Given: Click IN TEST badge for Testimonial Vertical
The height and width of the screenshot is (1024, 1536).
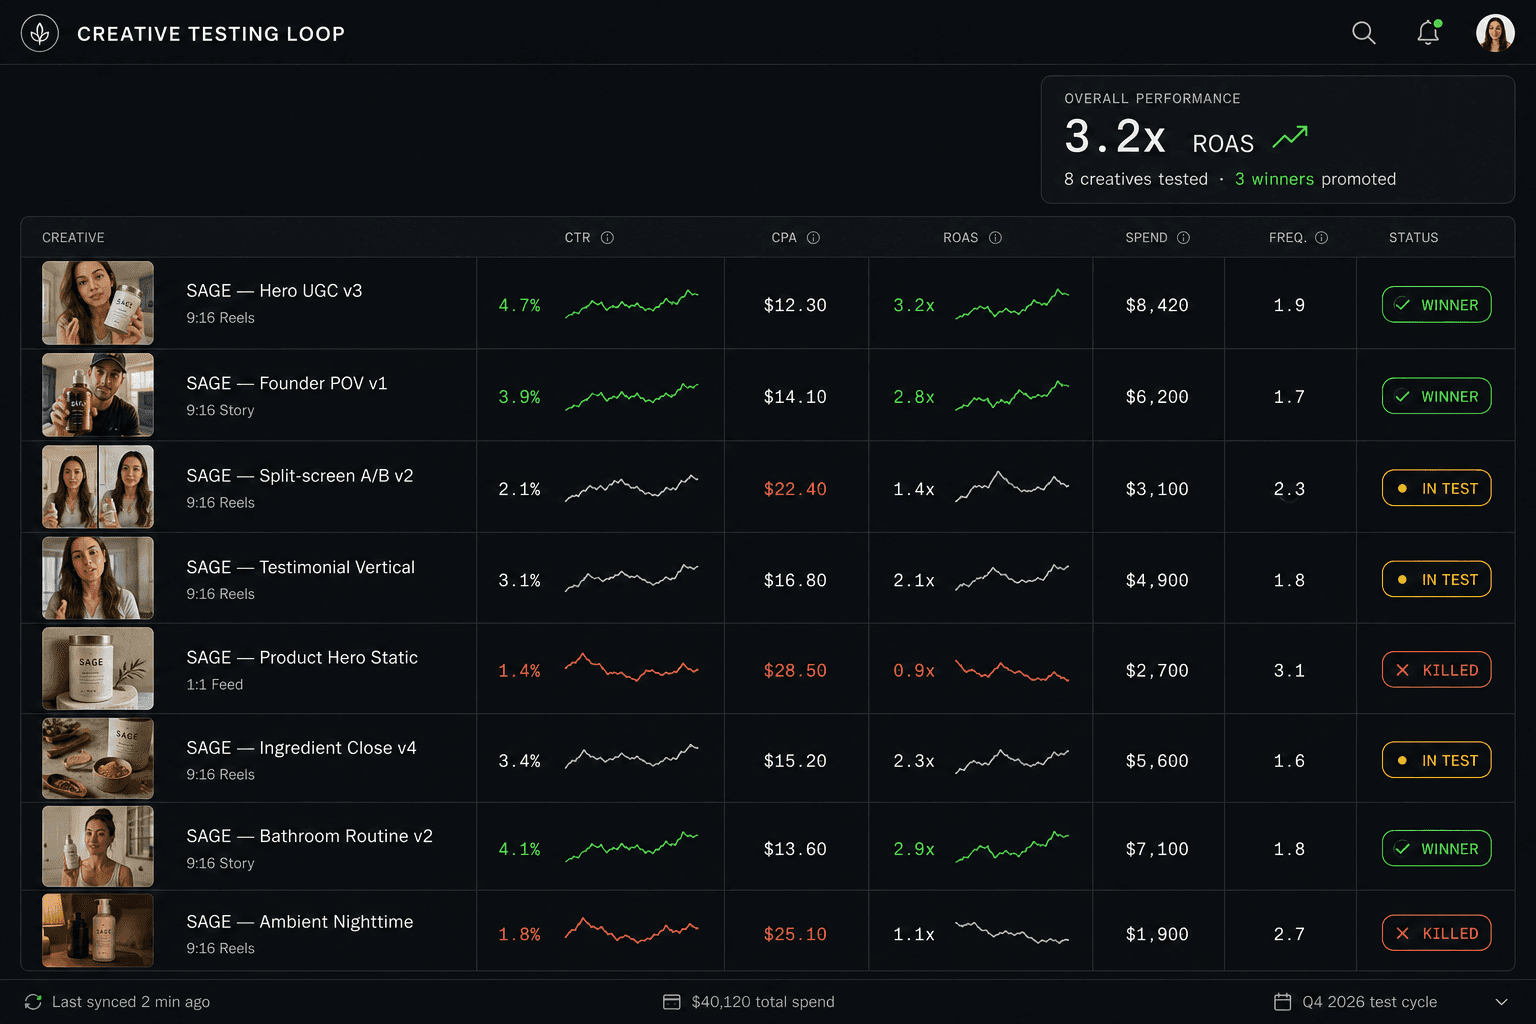Looking at the screenshot, I should pos(1436,579).
